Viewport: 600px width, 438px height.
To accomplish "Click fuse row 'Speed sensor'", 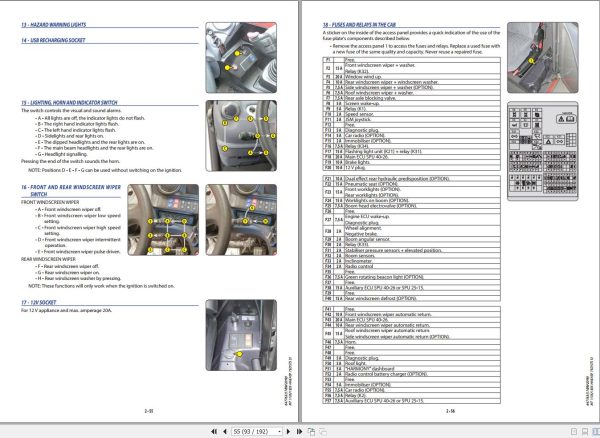I will (x=412, y=114).
